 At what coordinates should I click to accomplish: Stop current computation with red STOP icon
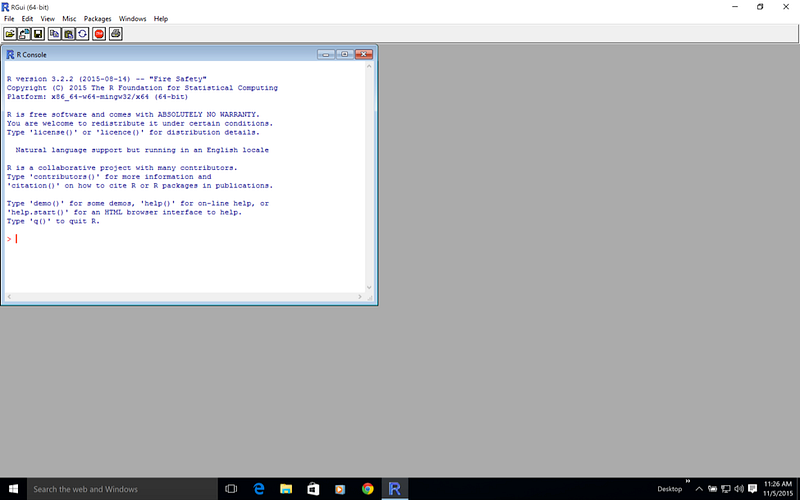coord(99,34)
